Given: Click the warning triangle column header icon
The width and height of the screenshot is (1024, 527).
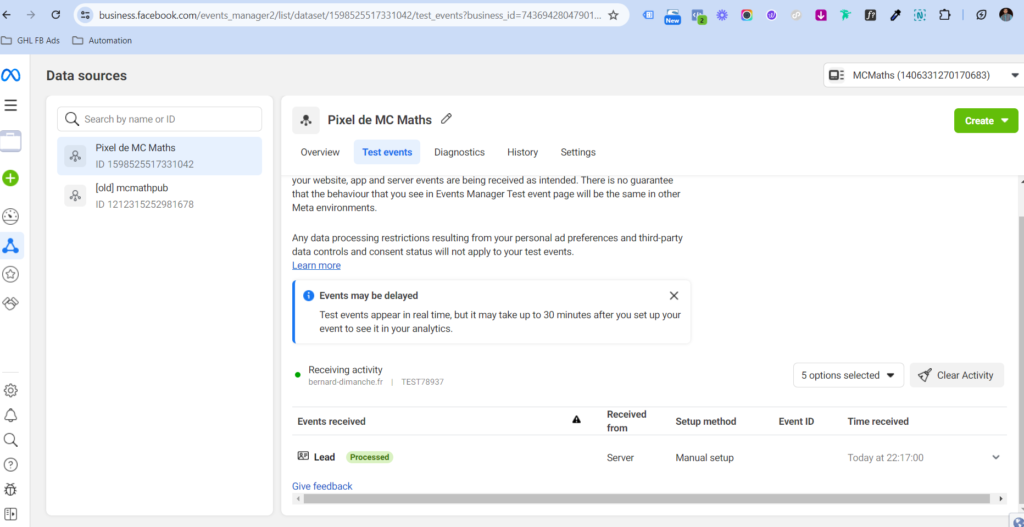Looking at the screenshot, I should [576, 420].
